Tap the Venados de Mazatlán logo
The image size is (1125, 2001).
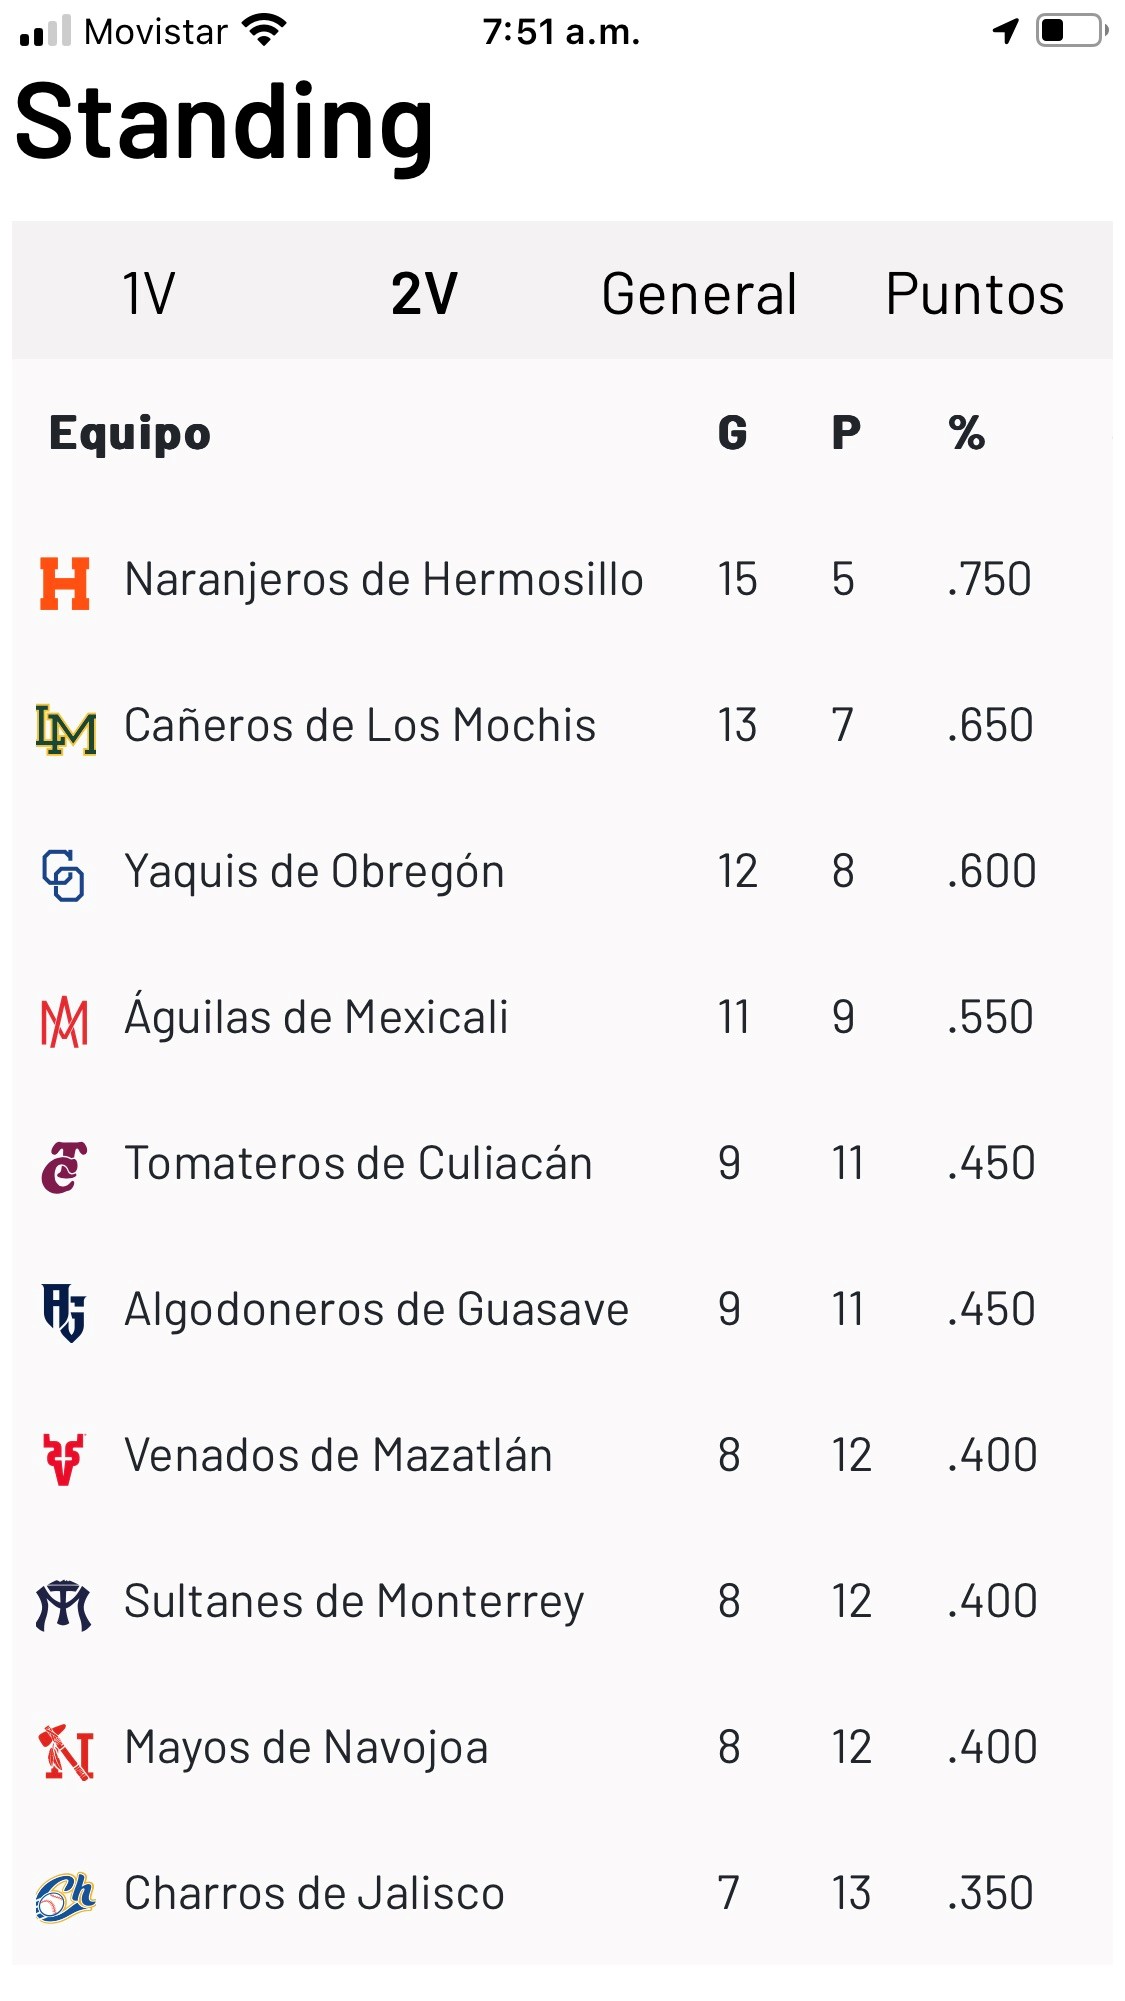pyautogui.click(x=65, y=1458)
